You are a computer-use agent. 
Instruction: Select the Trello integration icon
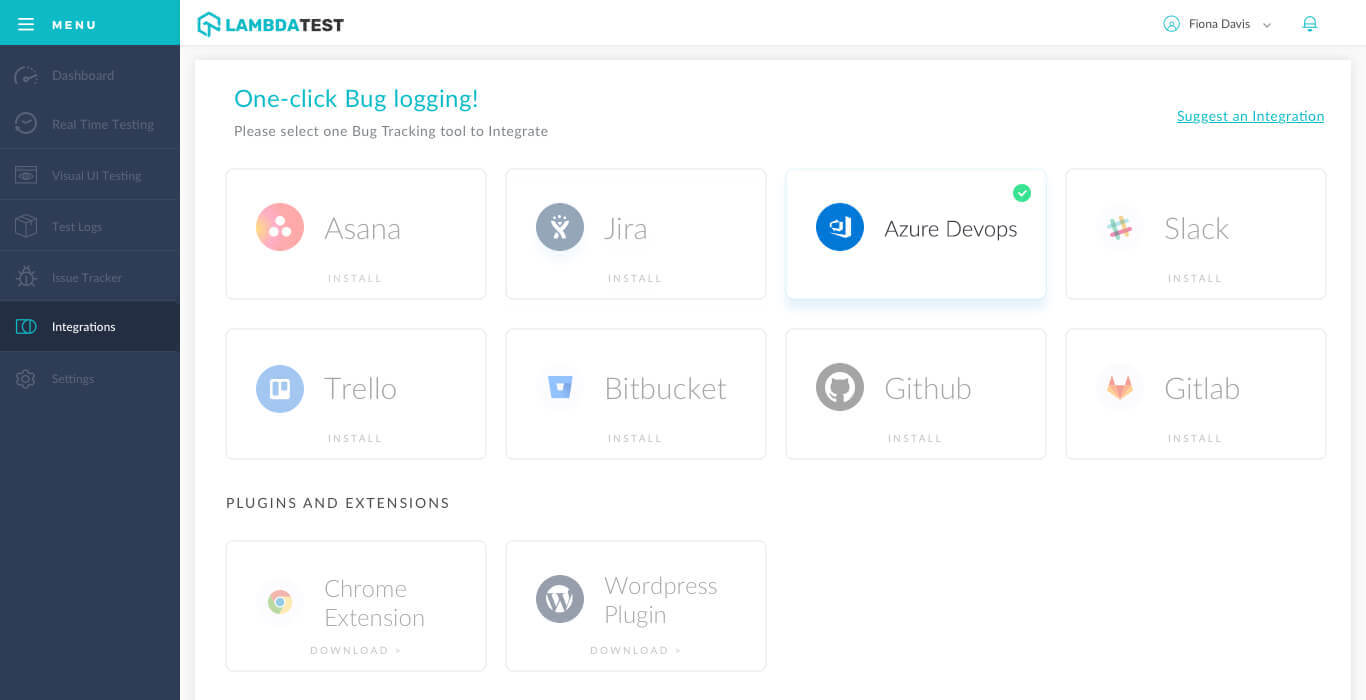(x=279, y=387)
